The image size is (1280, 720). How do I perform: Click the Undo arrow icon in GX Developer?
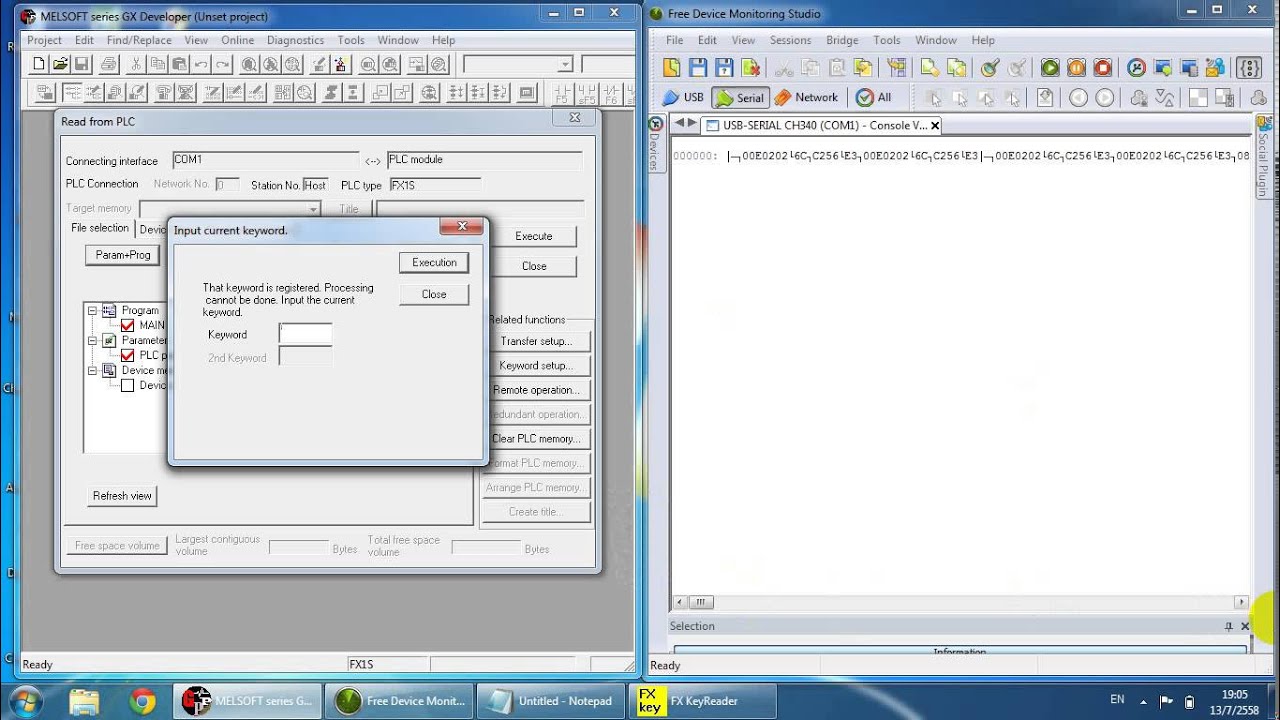[x=201, y=64]
